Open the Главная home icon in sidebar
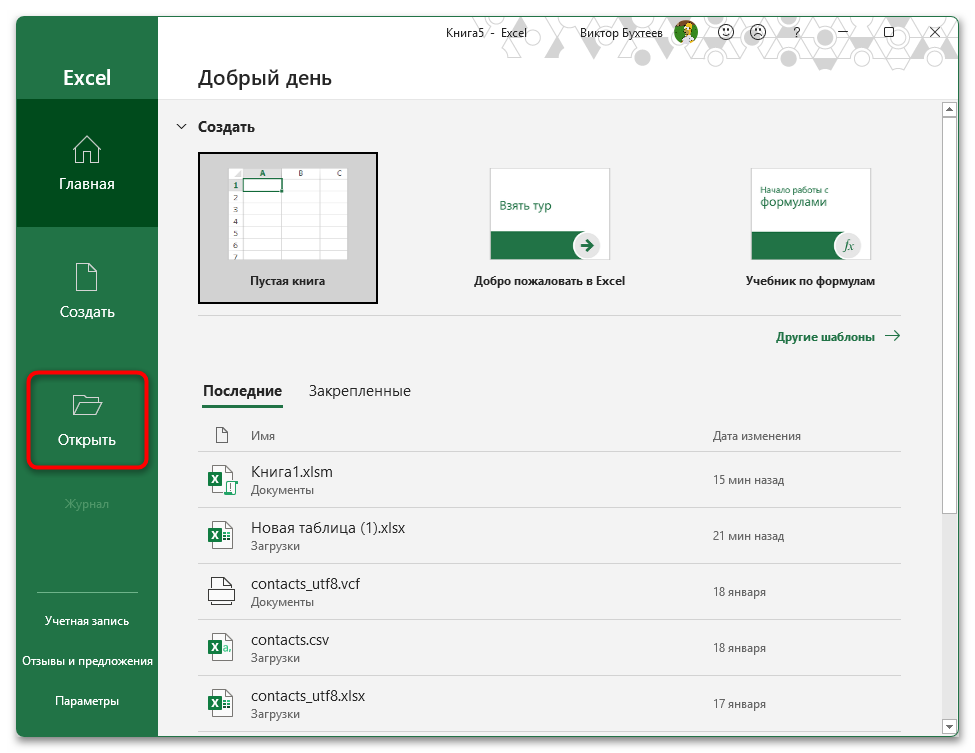The image size is (975, 753). point(86,149)
